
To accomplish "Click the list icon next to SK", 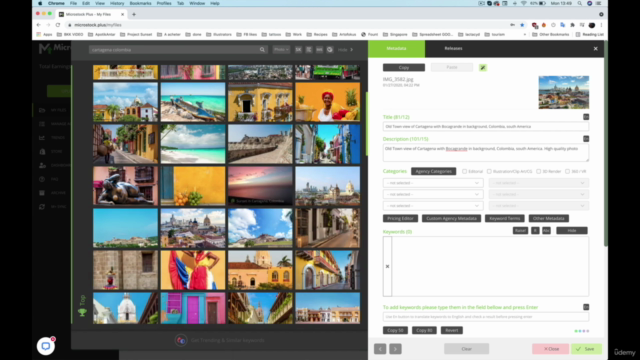I will (309, 50).
